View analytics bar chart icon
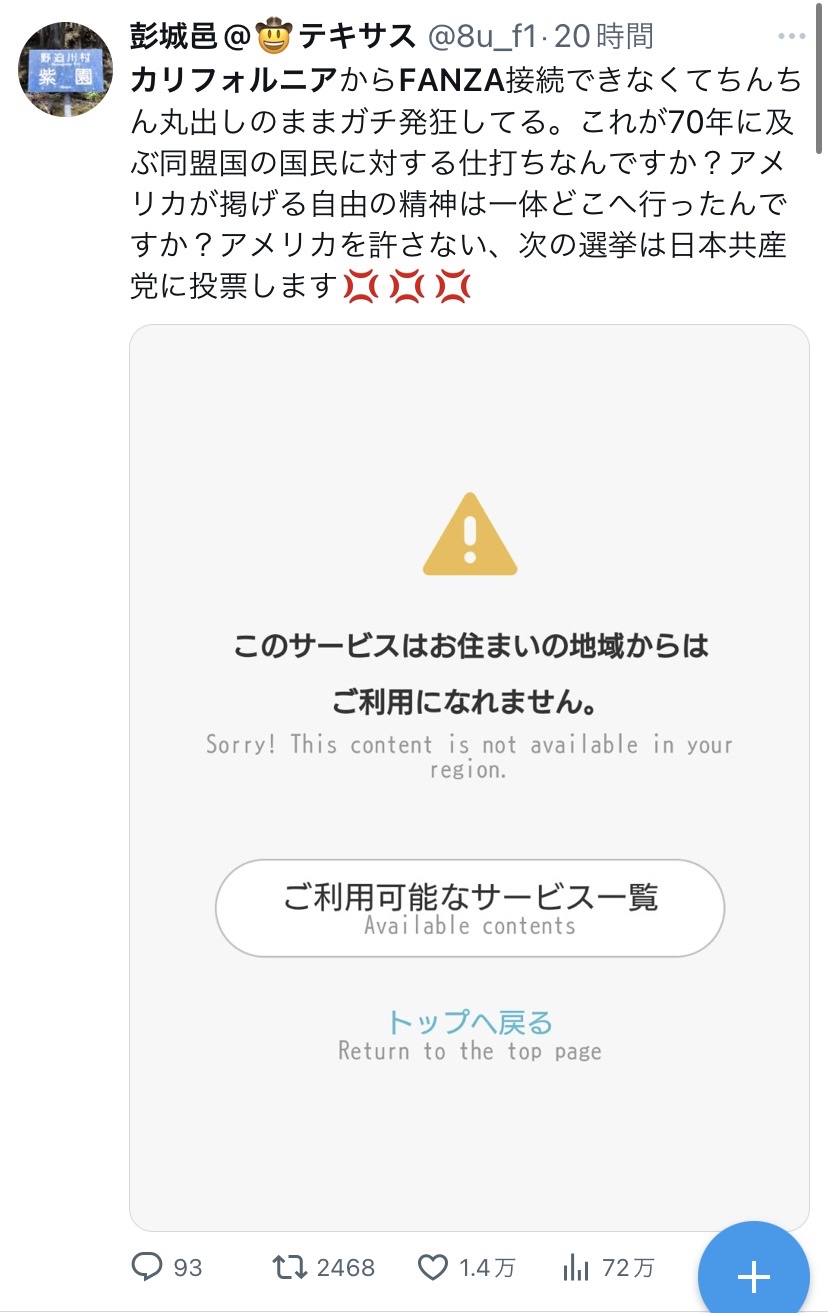The image size is (828, 1313). [576, 1268]
